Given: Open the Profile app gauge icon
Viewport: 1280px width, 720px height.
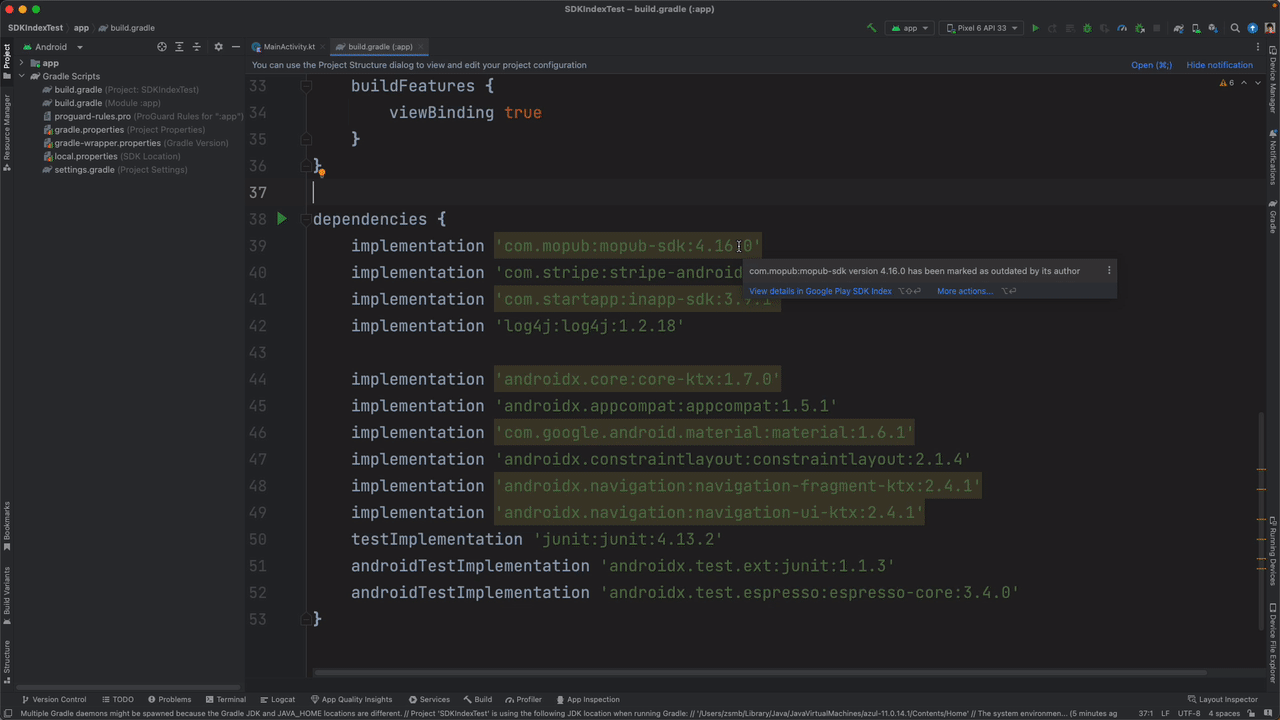Looking at the screenshot, I should tap(1122, 28).
